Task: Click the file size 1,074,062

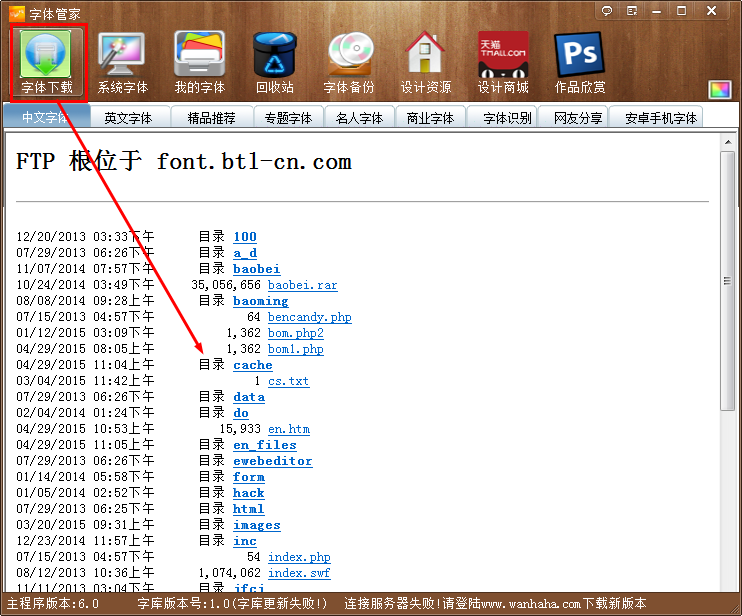Action: click(230, 573)
